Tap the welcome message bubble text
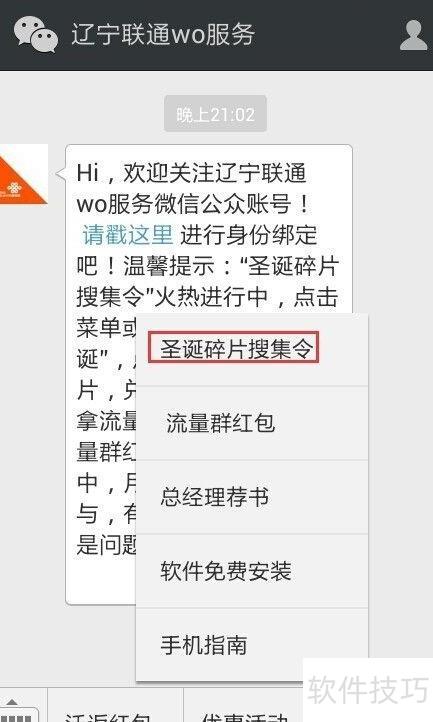Screen dimensions: 433x722 coord(207,235)
